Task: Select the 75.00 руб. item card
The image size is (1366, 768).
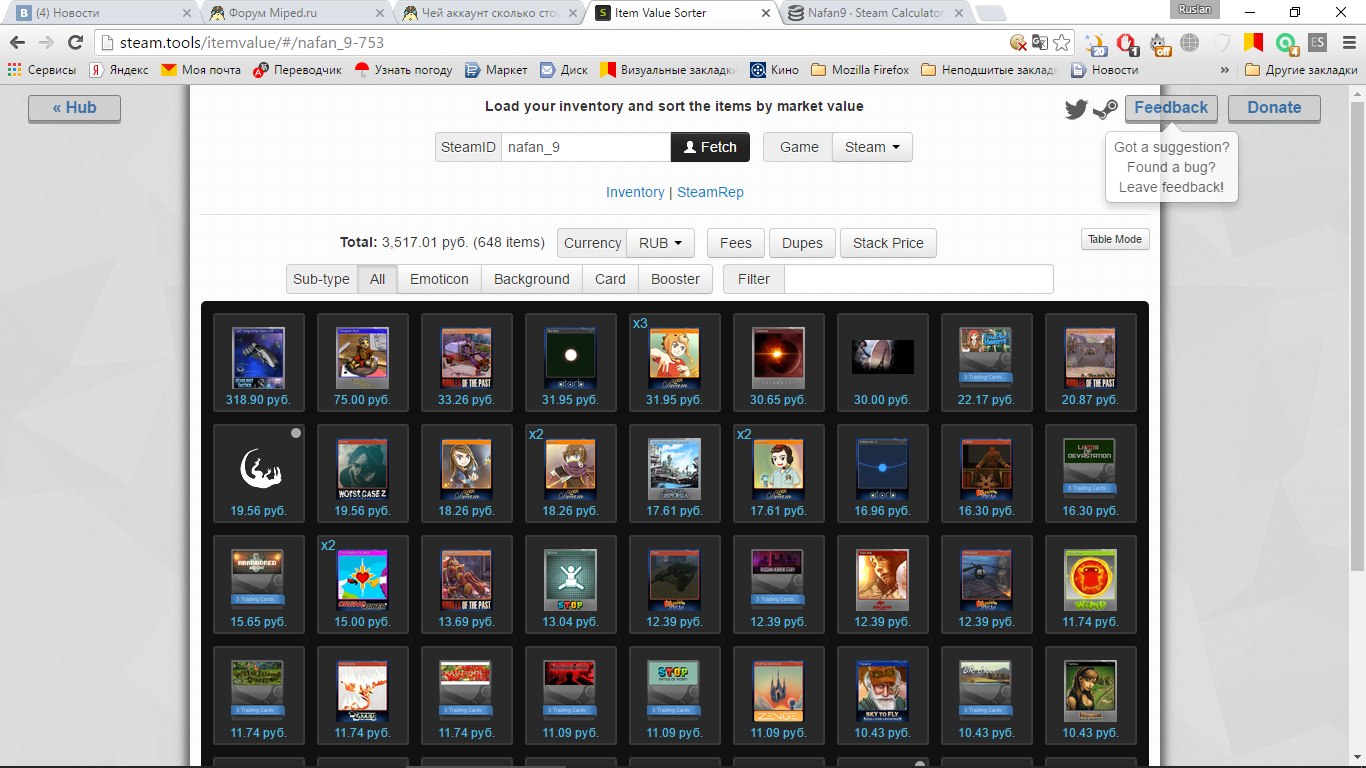Action: (x=363, y=362)
